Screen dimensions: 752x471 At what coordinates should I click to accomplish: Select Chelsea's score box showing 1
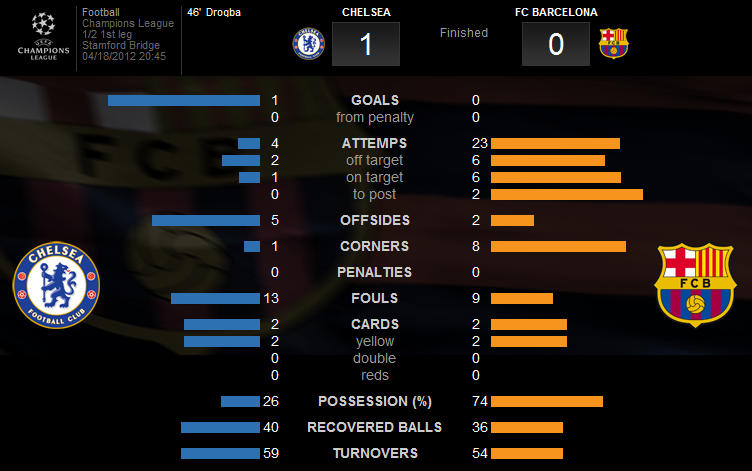pyautogui.click(x=366, y=44)
